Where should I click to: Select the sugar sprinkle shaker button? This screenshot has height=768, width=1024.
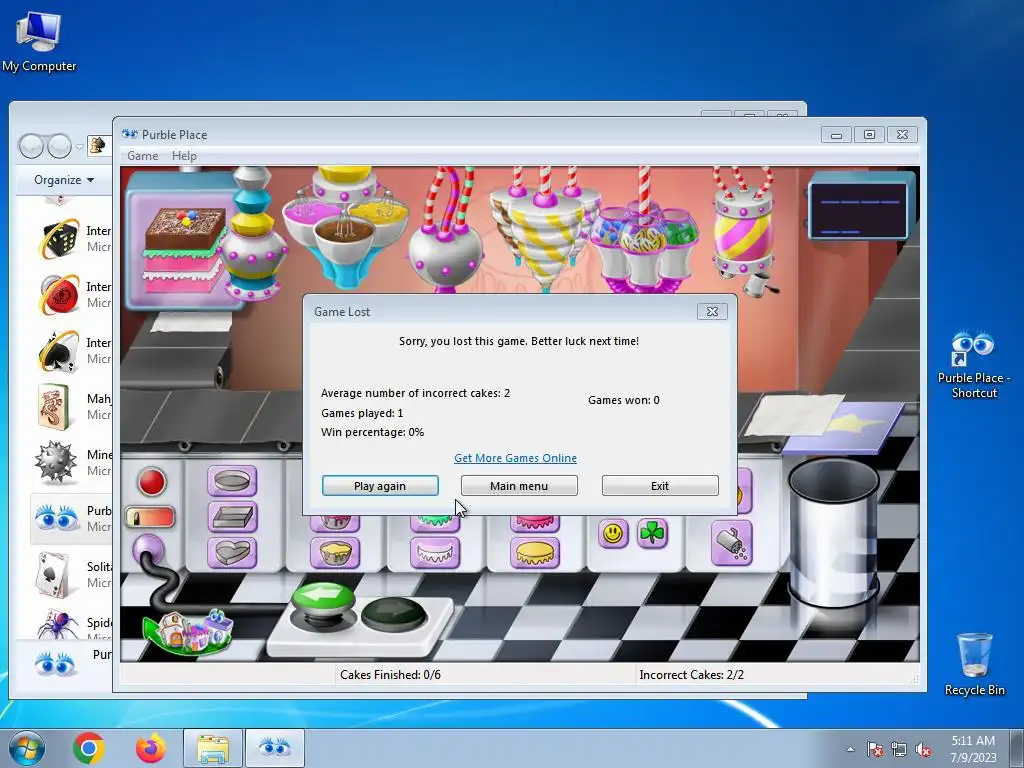pyautogui.click(x=731, y=543)
